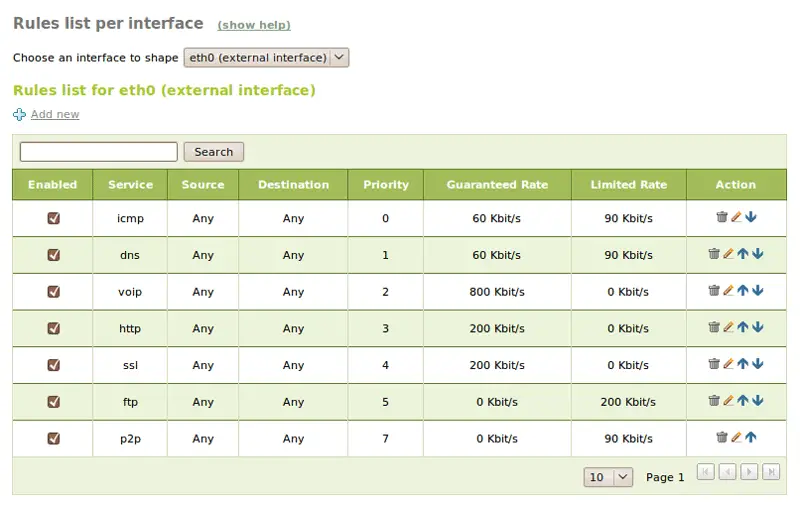Delete the ssl rule

pos(714,364)
